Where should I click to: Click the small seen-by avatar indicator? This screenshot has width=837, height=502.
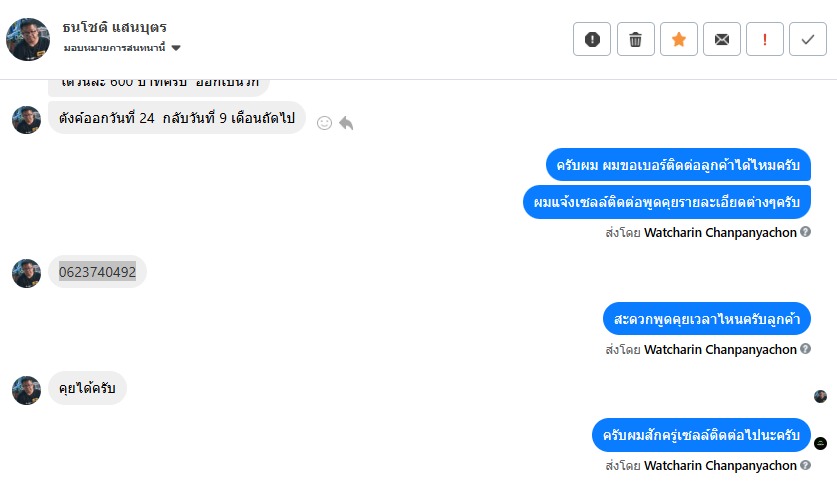coord(820,396)
